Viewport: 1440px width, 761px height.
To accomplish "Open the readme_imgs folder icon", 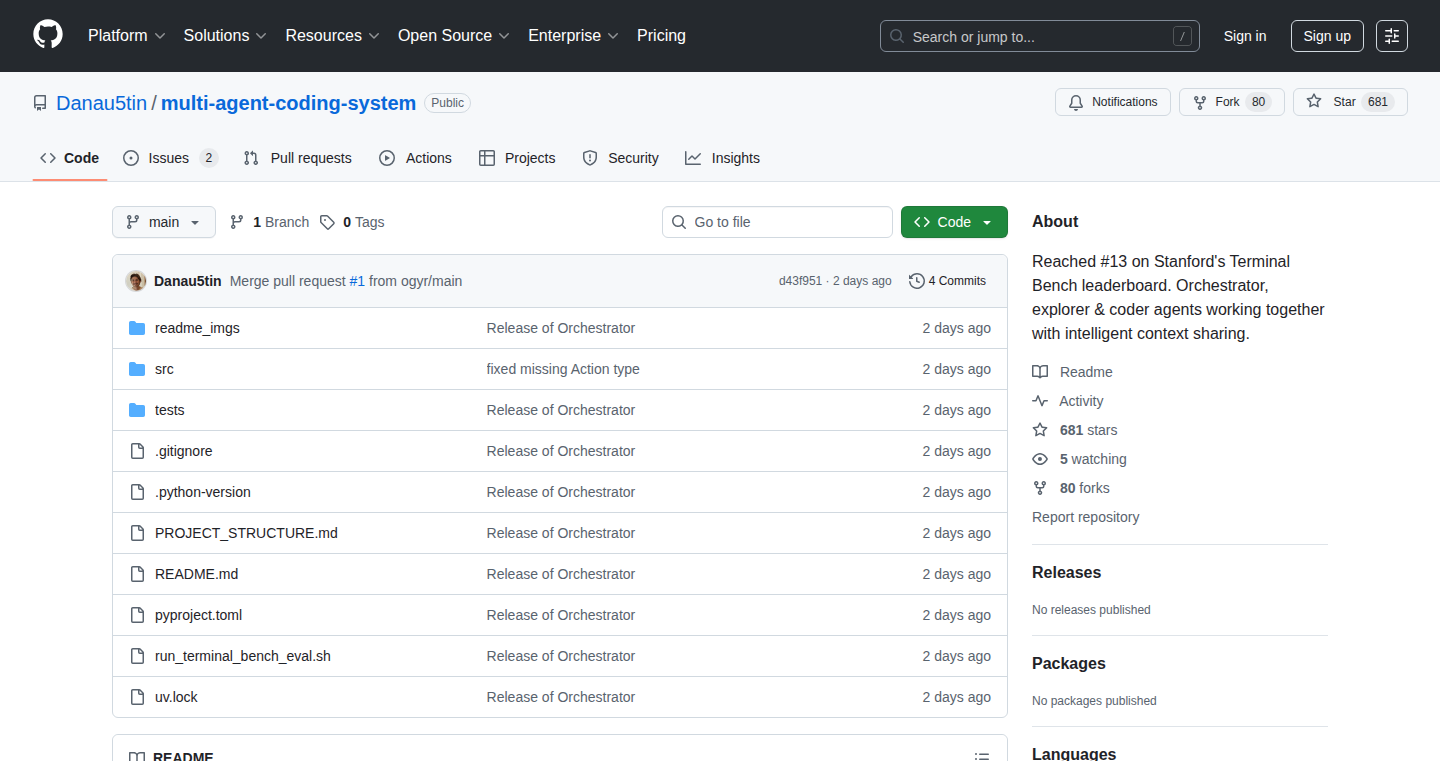I will coord(137,328).
